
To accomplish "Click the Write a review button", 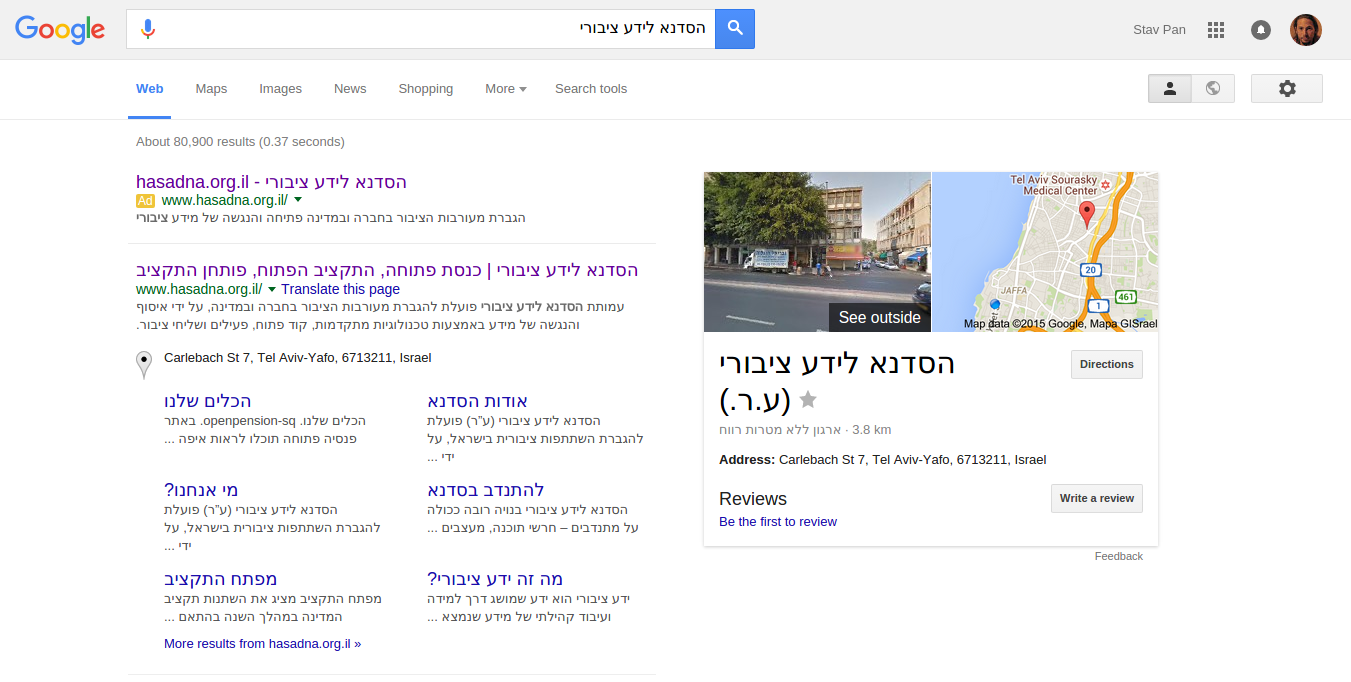I will pyautogui.click(x=1096, y=499).
